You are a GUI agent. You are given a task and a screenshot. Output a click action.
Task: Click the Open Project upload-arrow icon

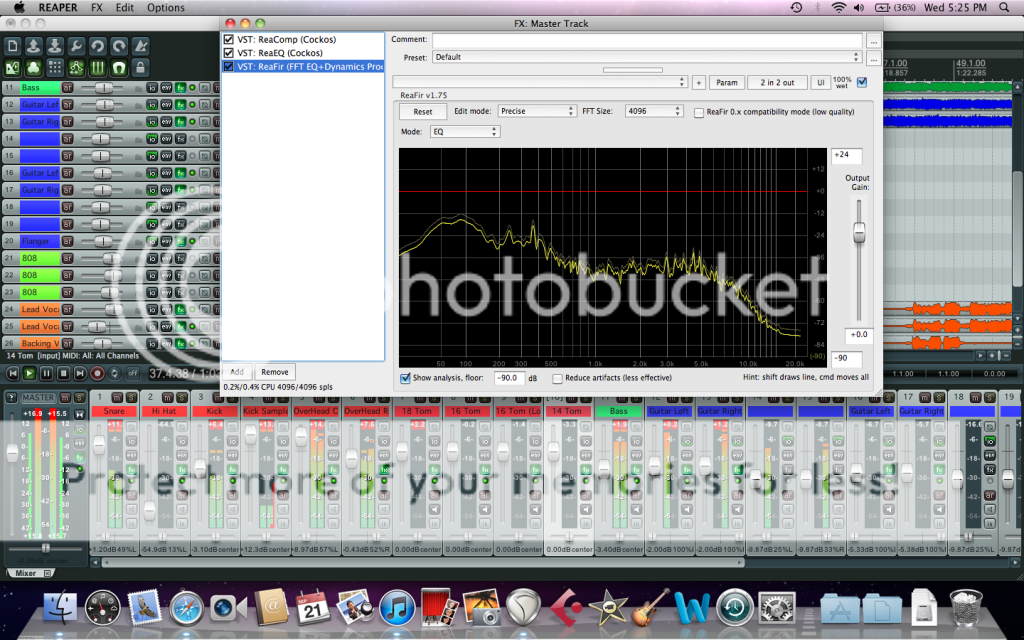pyautogui.click(x=33, y=46)
